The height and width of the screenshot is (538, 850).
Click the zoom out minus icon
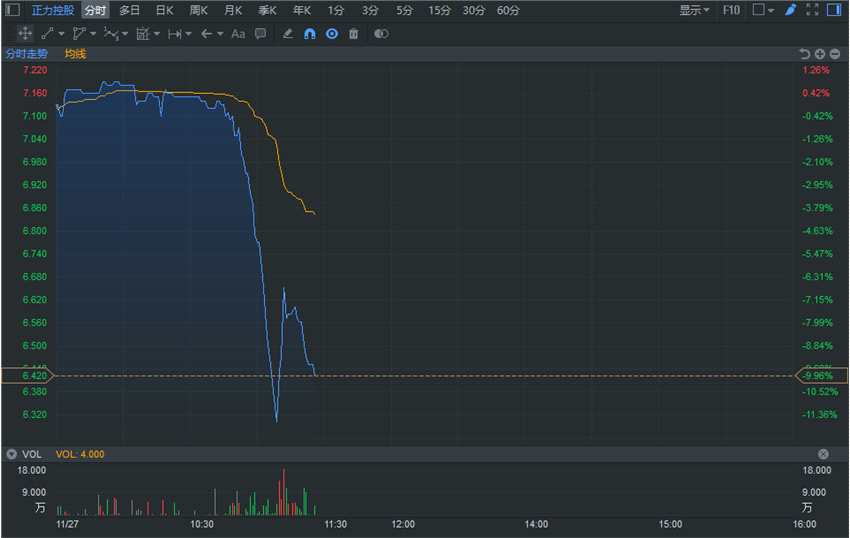(x=835, y=54)
